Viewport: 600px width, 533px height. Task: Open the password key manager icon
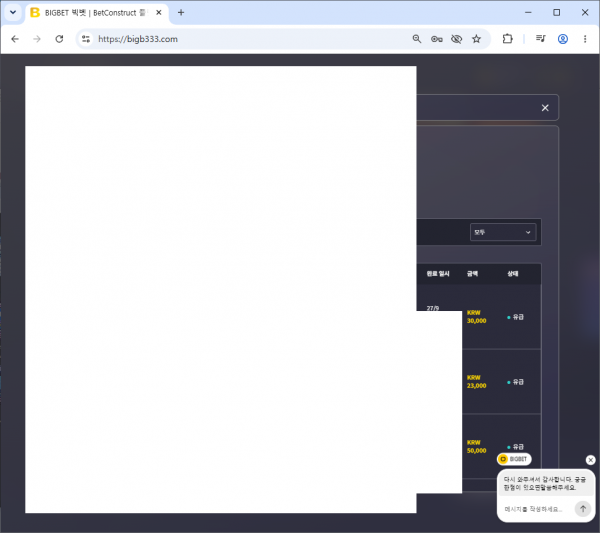tap(437, 39)
